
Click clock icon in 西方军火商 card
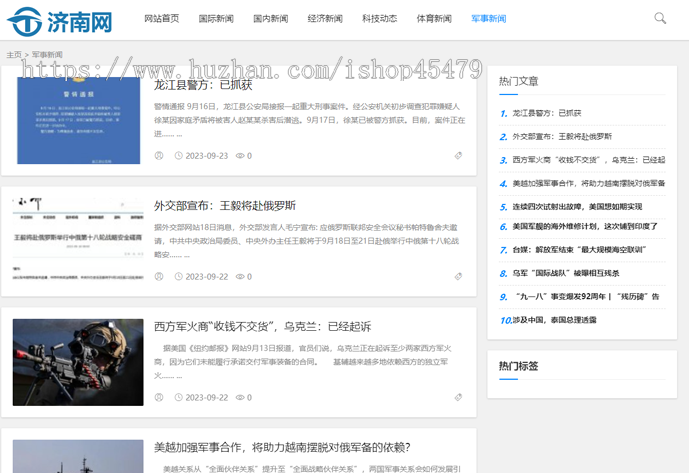click(x=178, y=397)
